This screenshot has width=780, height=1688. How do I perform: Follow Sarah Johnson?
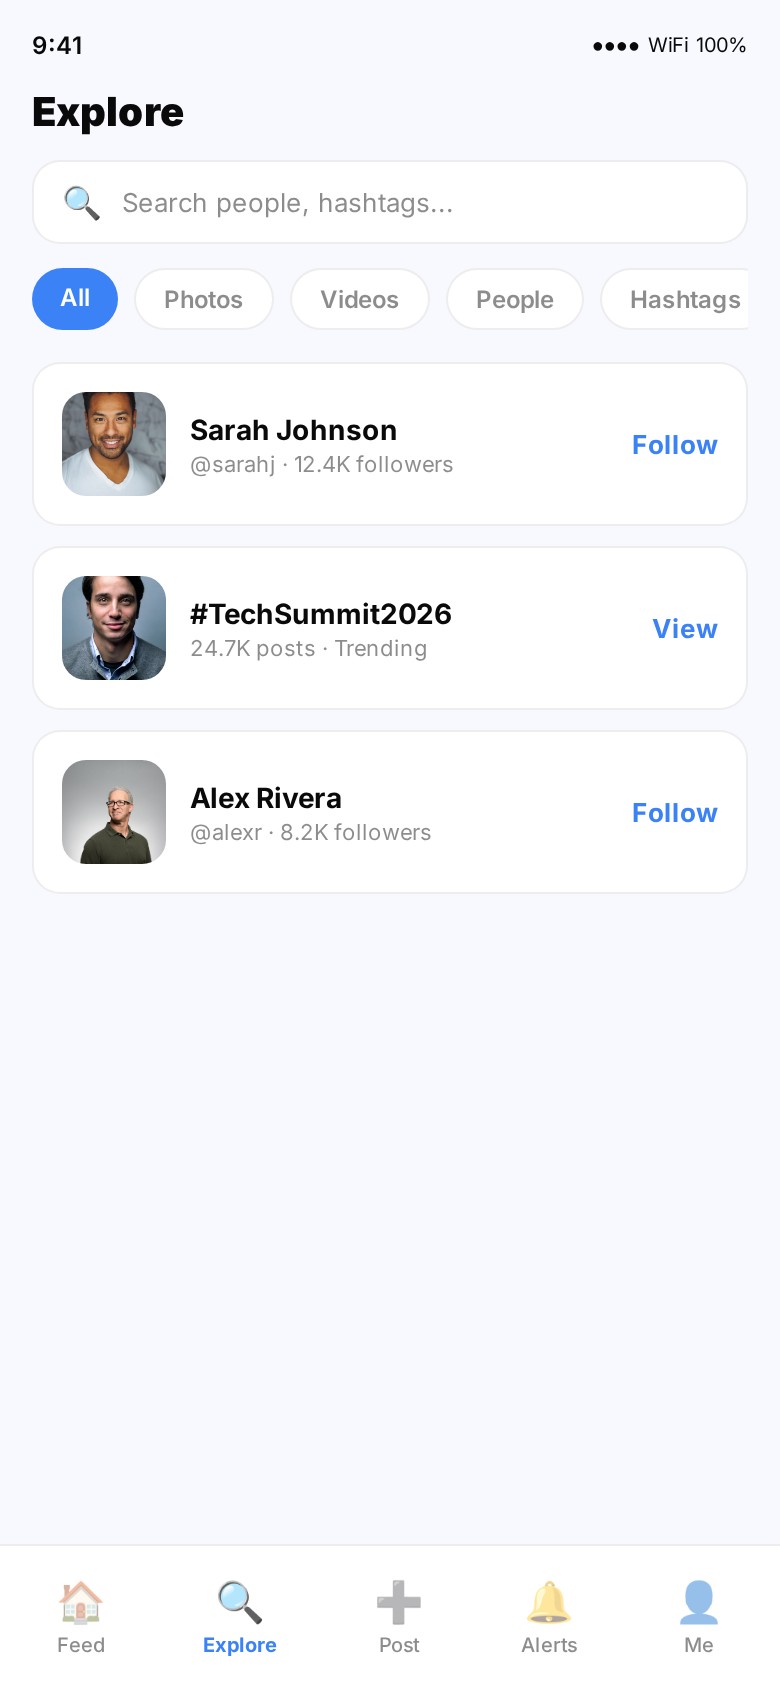pos(675,445)
